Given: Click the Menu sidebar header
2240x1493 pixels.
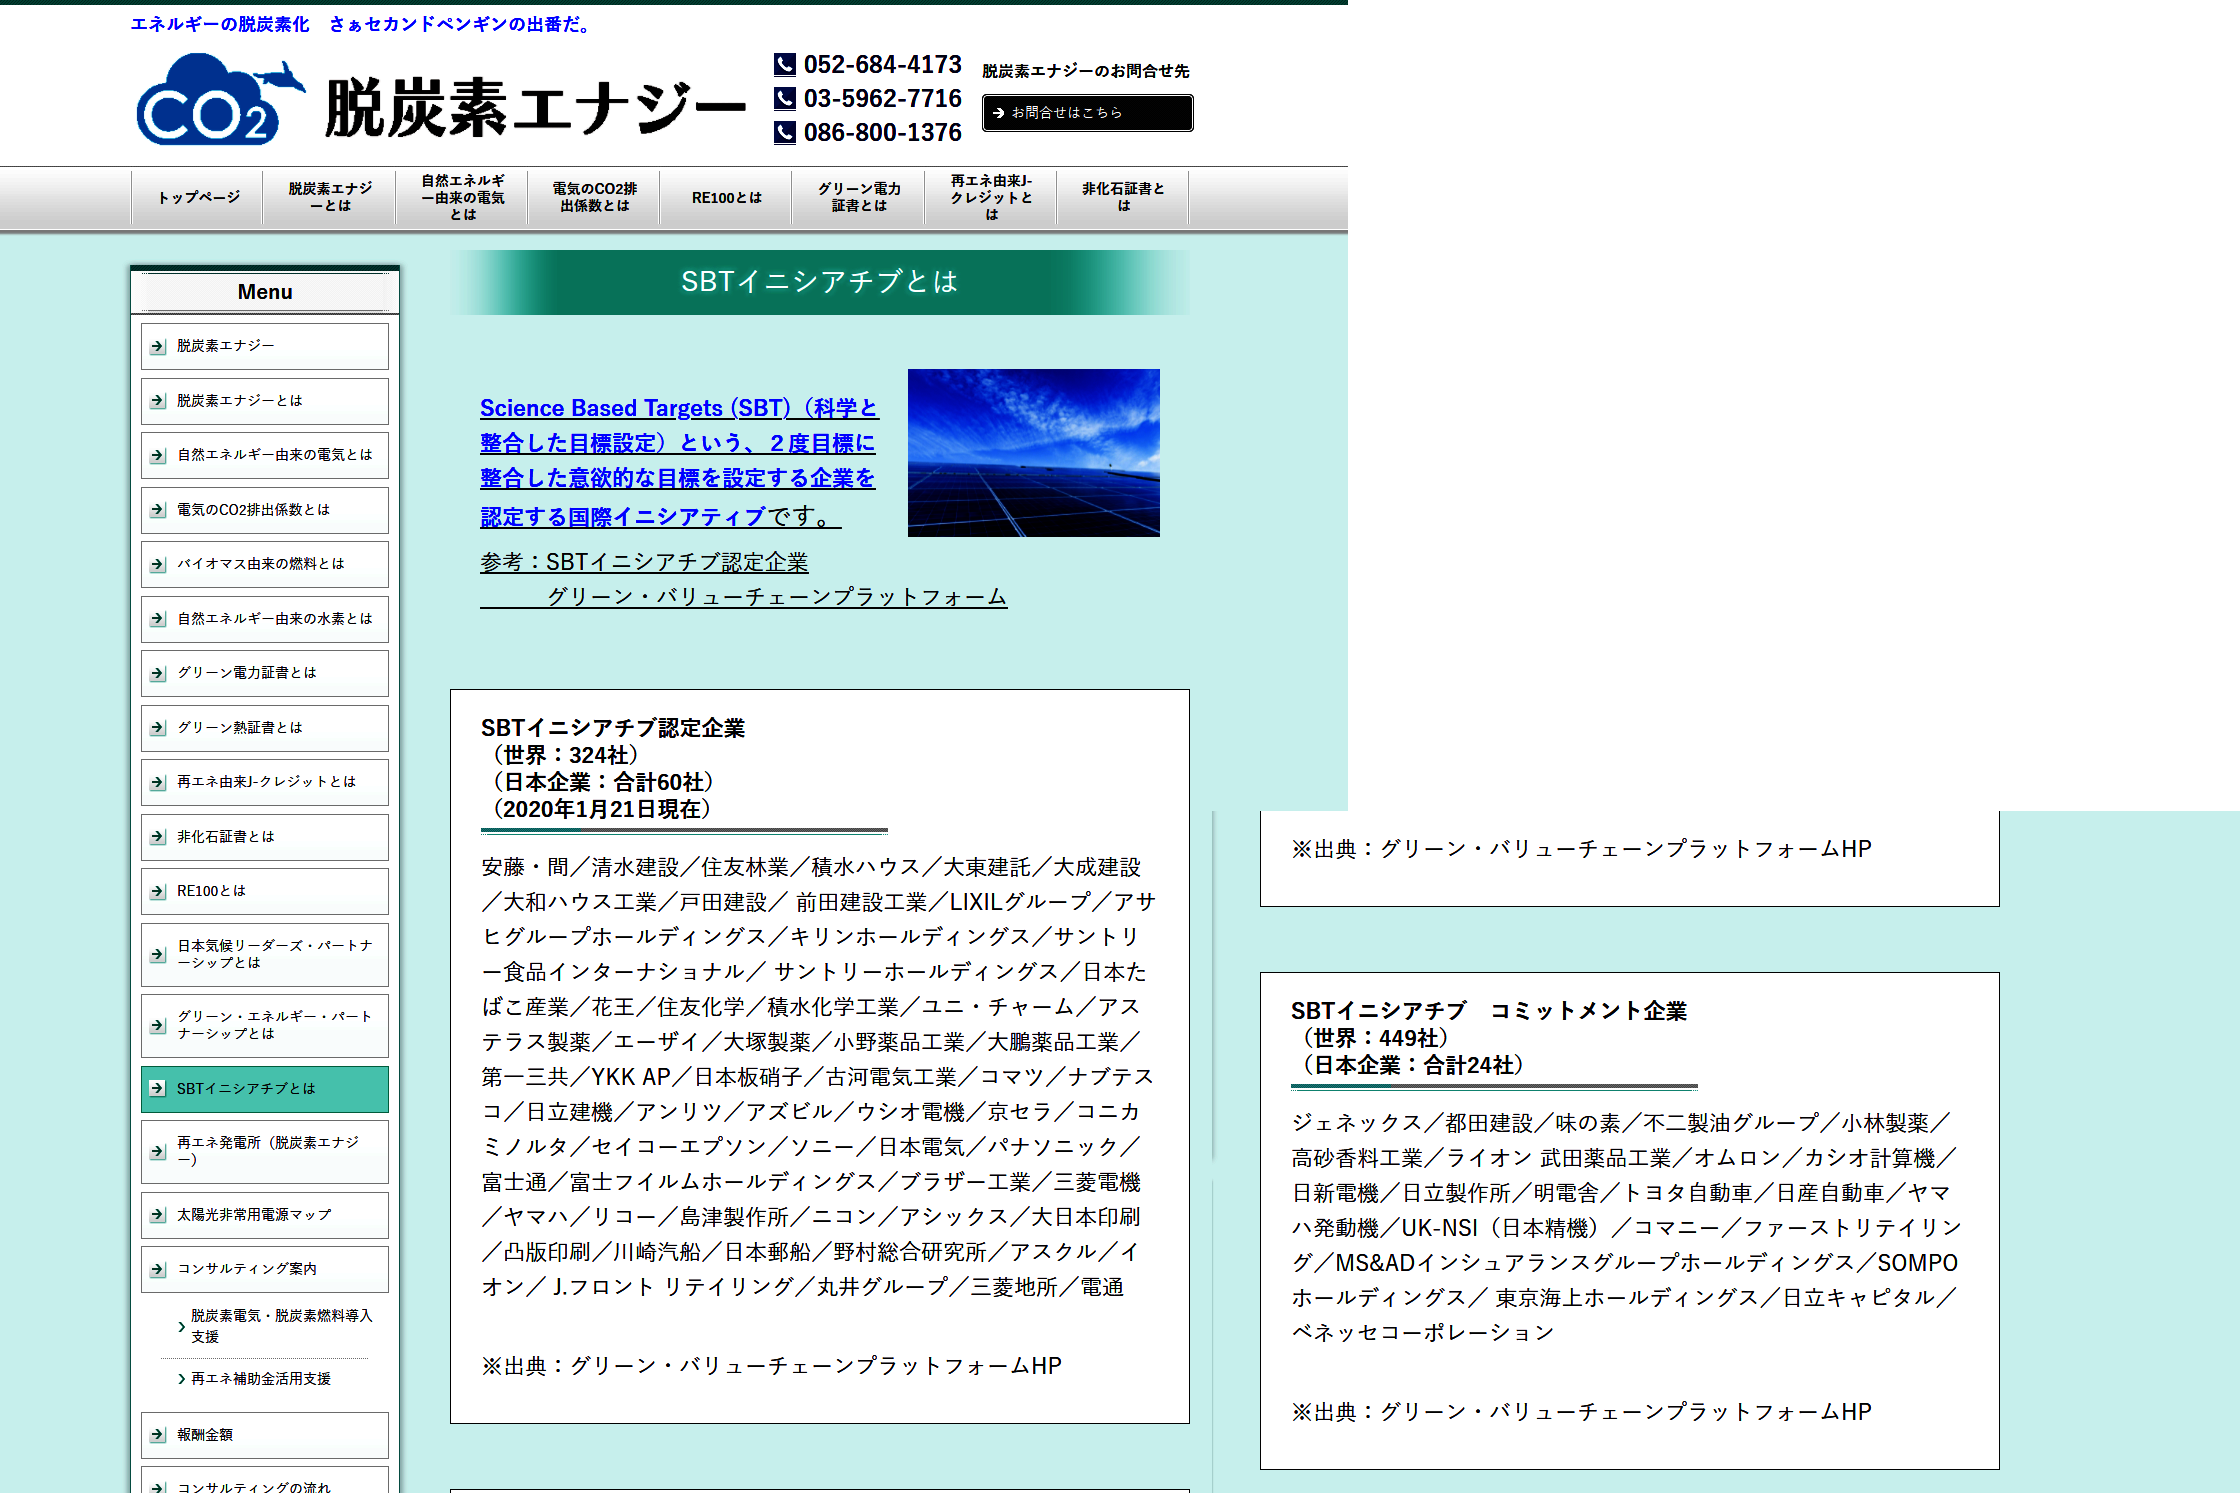Looking at the screenshot, I should 265,292.
